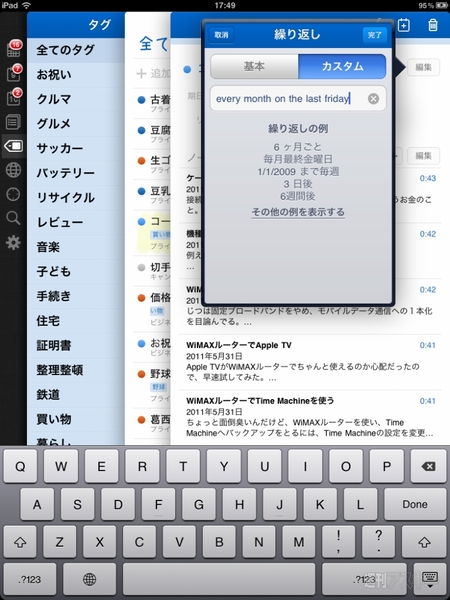Image resolution: width=450 pixels, height=600 pixels.
Task: Tap the 毎月最終金曜日 example
Action: [x=298, y=159]
